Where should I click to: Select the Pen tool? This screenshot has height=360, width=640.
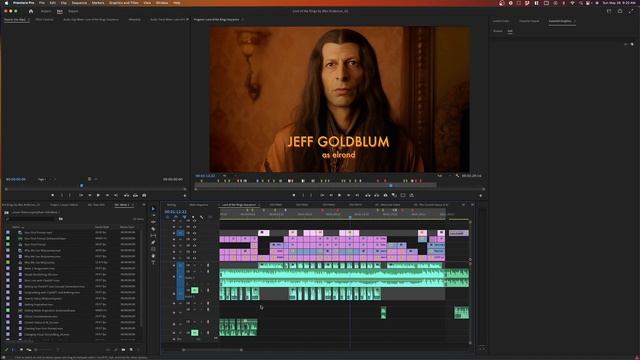click(153, 242)
